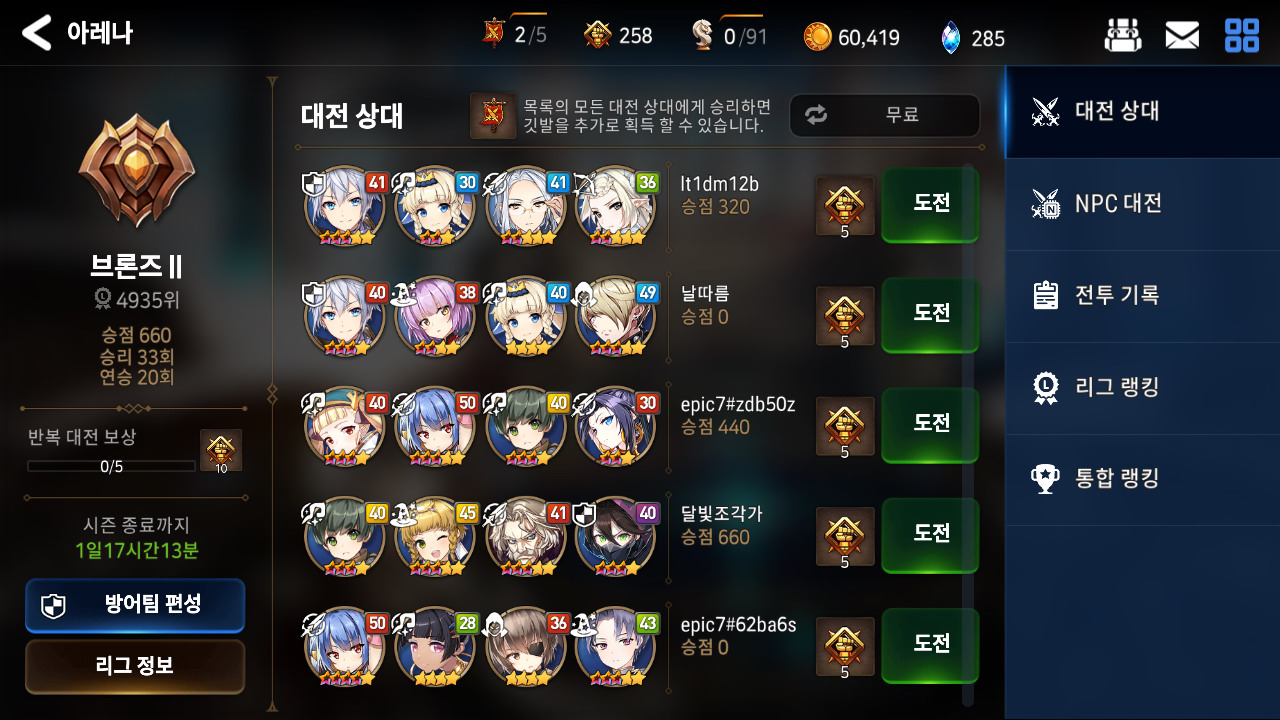The width and height of the screenshot is (1280, 720).
Task: Switch to the NPC 대전 tab
Action: click(x=1143, y=204)
